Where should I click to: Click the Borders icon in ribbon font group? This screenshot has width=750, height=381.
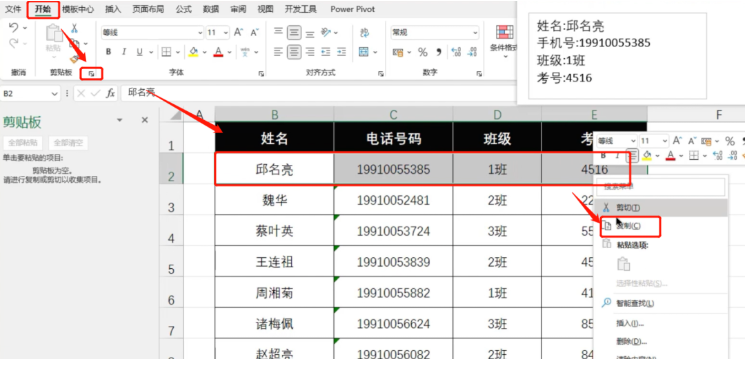(x=166, y=52)
